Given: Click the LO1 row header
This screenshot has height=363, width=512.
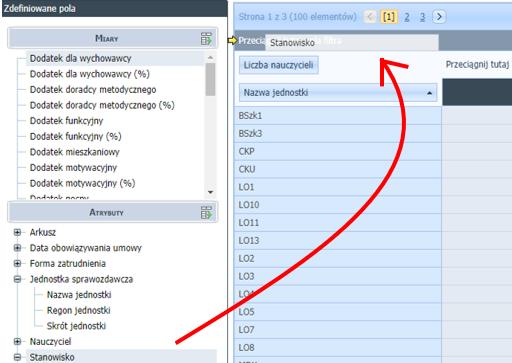Looking at the screenshot, I should pyautogui.click(x=338, y=187).
